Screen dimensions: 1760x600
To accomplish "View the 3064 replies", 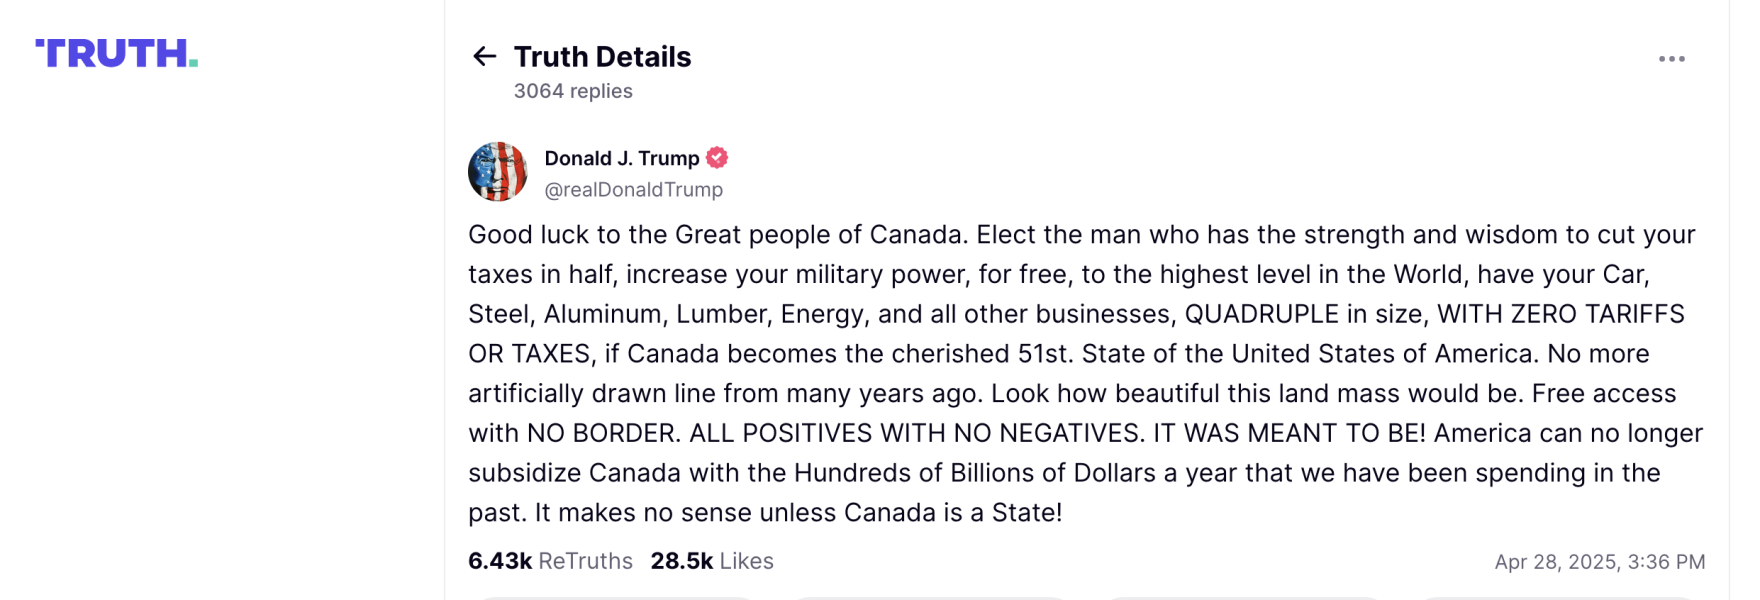I will (x=572, y=90).
